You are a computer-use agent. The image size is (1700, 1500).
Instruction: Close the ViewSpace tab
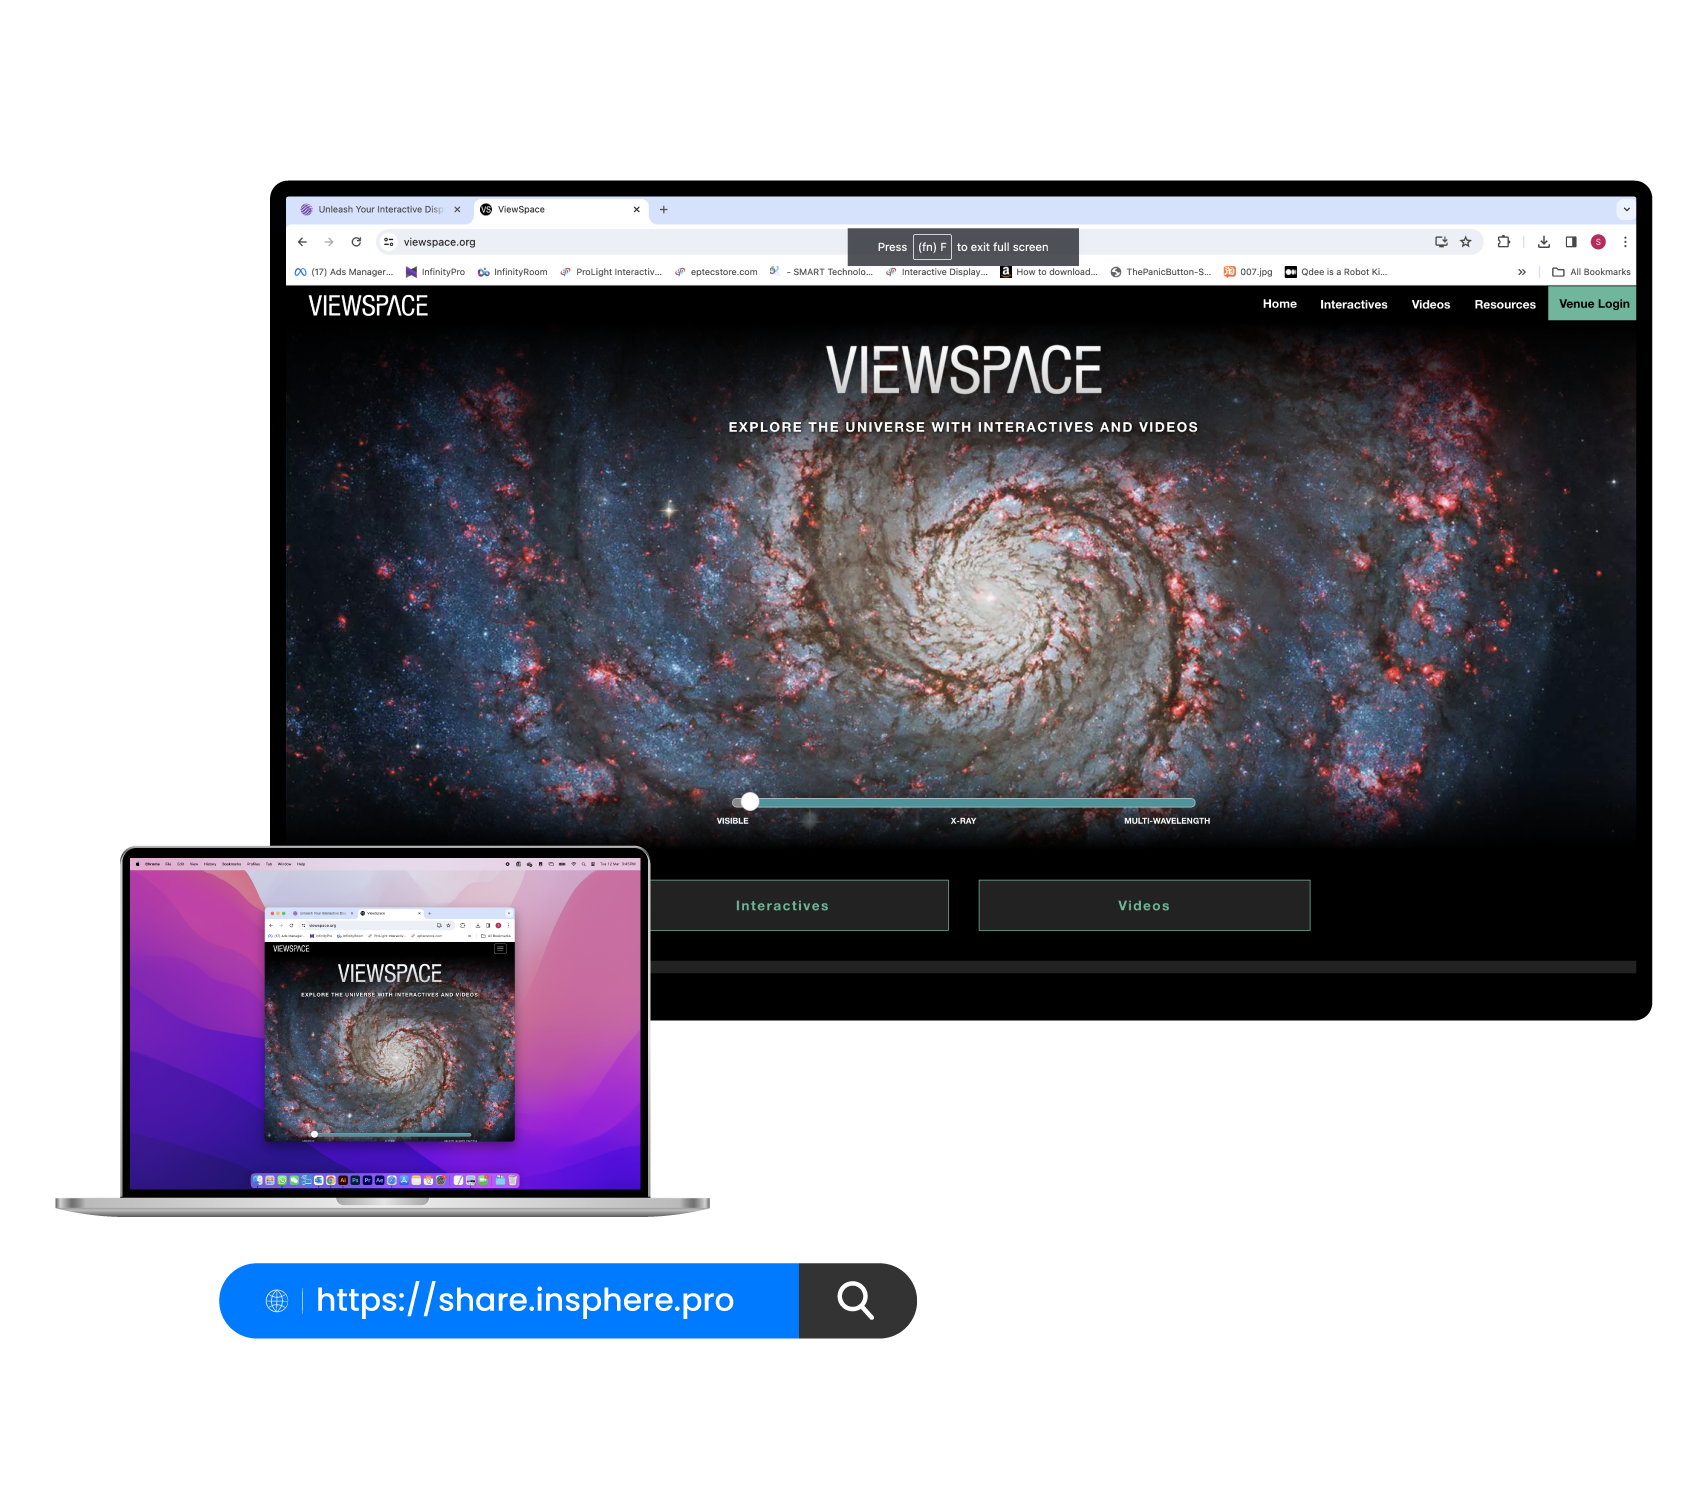637,209
